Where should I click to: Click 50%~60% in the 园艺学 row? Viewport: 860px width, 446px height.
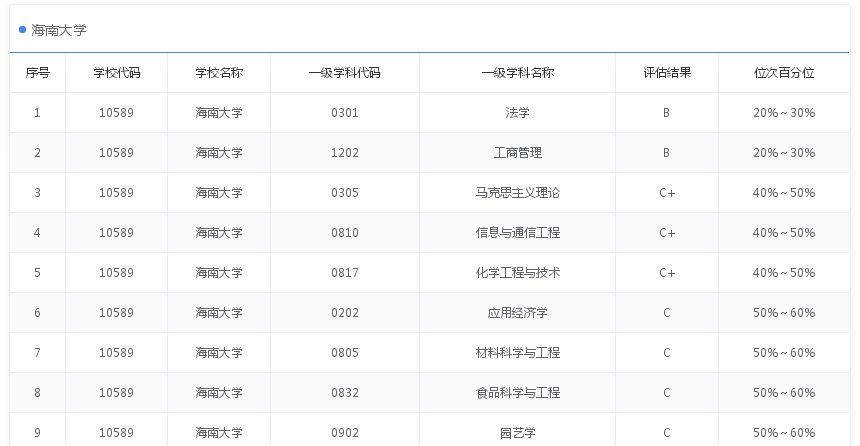(x=784, y=433)
